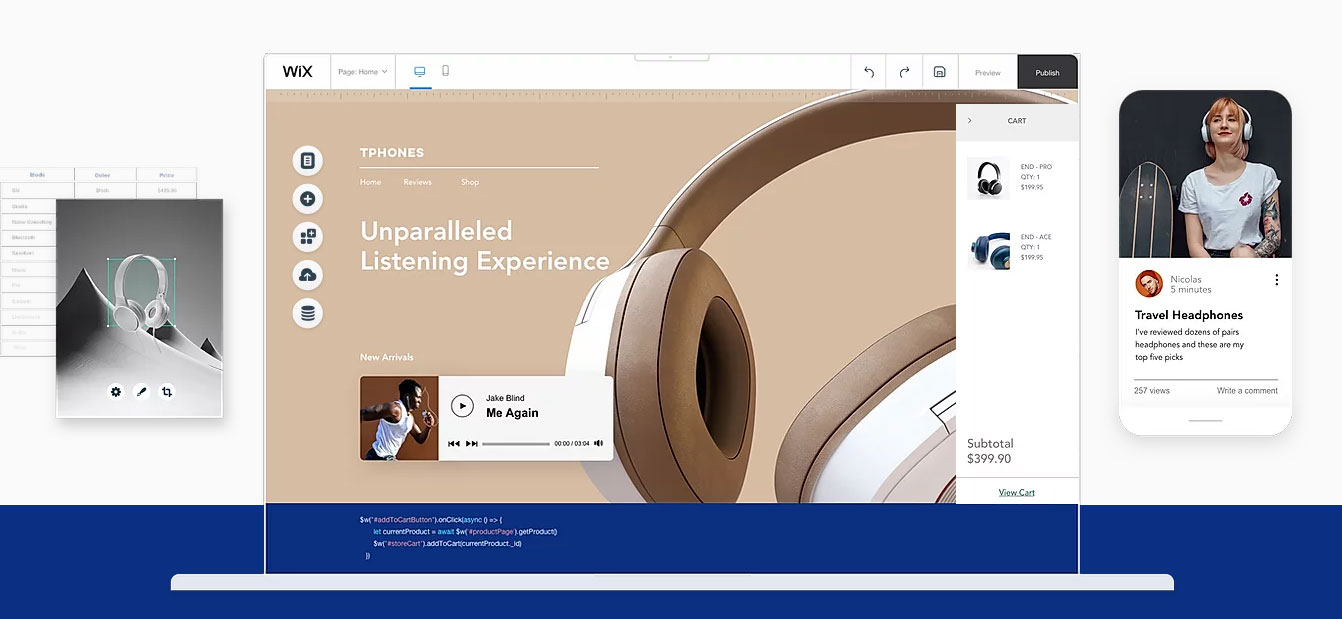The width and height of the screenshot is (1342, 619).
Task: Click the Preview button
Action: click(x=987, y=73)
